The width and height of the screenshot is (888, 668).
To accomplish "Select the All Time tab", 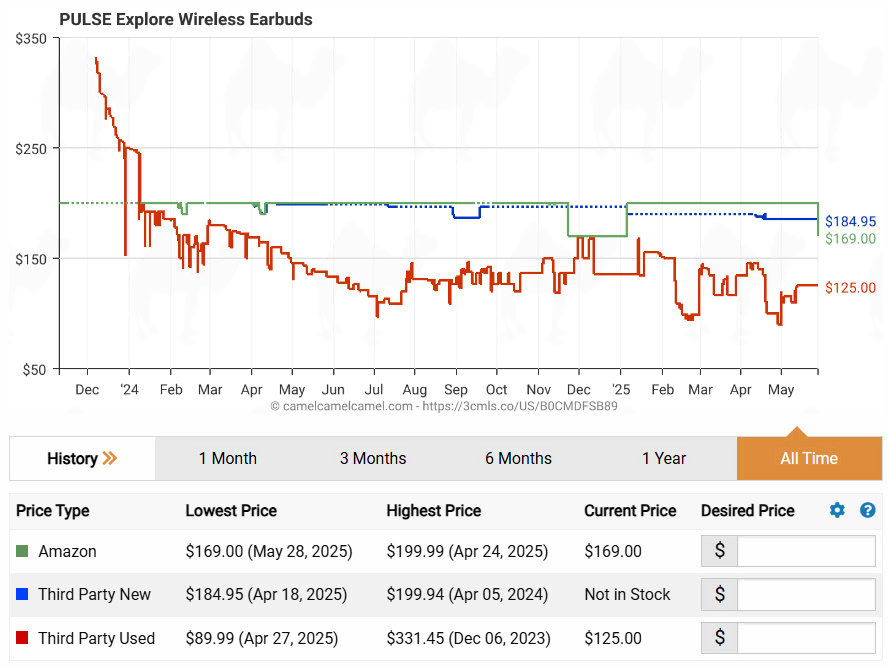I will 809,459.
